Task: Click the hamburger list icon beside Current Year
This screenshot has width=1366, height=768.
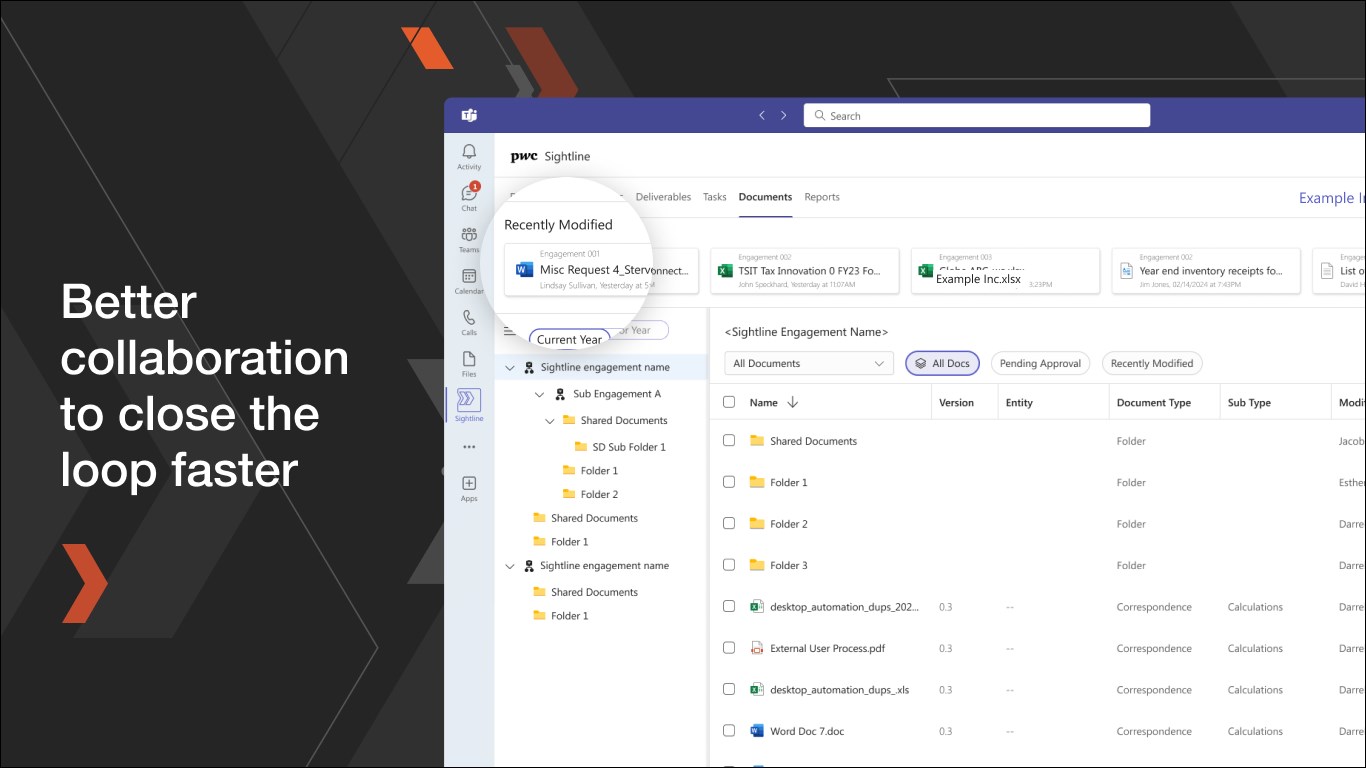Action: coord(510,331)
